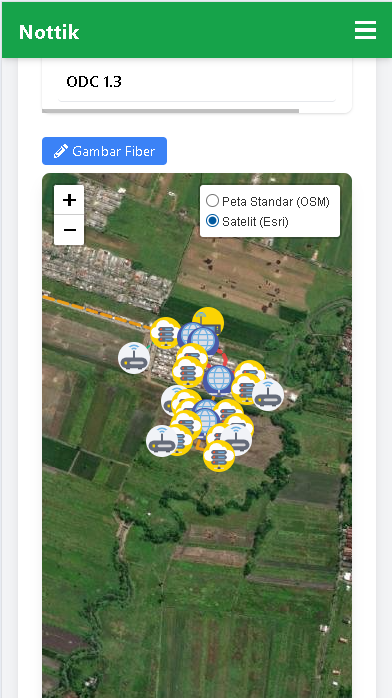Open the hamburger navigation menu

(x=365, y=30)
